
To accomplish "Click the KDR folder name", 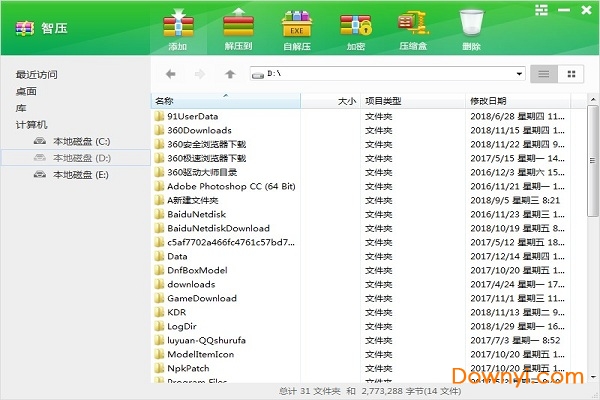I will point(176,312).
